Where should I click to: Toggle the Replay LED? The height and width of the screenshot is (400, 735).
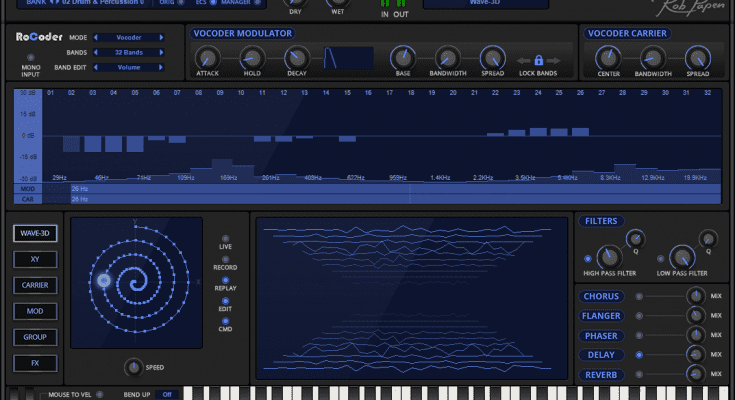click(x=225, y=280)
